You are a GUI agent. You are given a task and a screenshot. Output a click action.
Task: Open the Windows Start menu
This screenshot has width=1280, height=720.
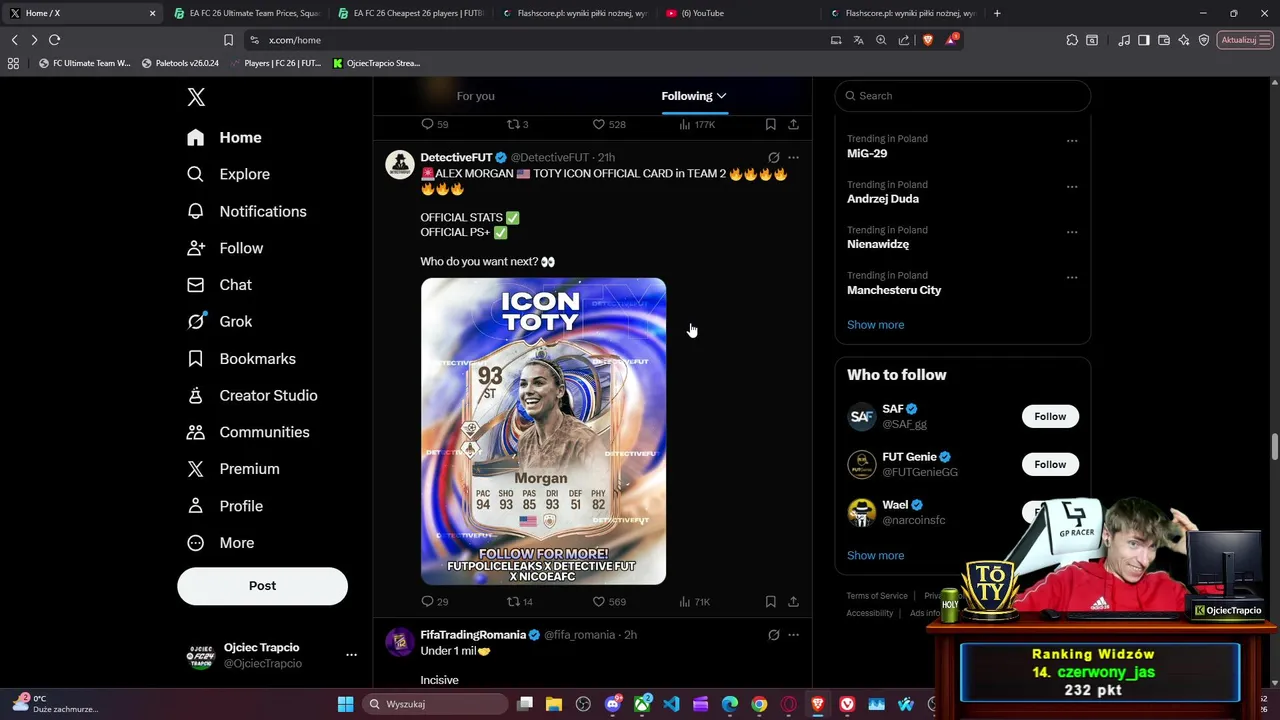(345, 704)
